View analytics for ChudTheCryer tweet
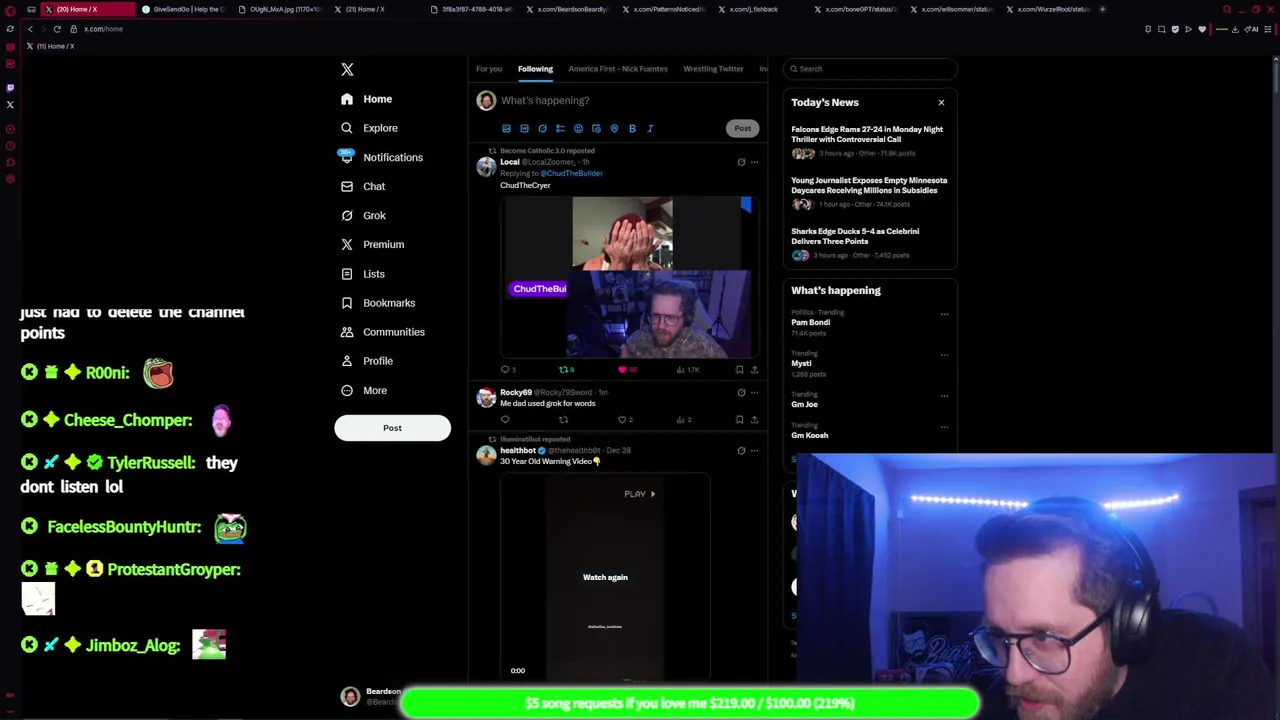Viewport: 1280px width, 720px height. click(x=688, y=370)
